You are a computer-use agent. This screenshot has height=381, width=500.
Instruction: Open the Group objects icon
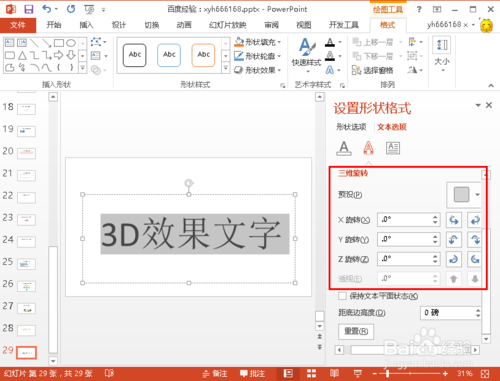coord(413,56)
